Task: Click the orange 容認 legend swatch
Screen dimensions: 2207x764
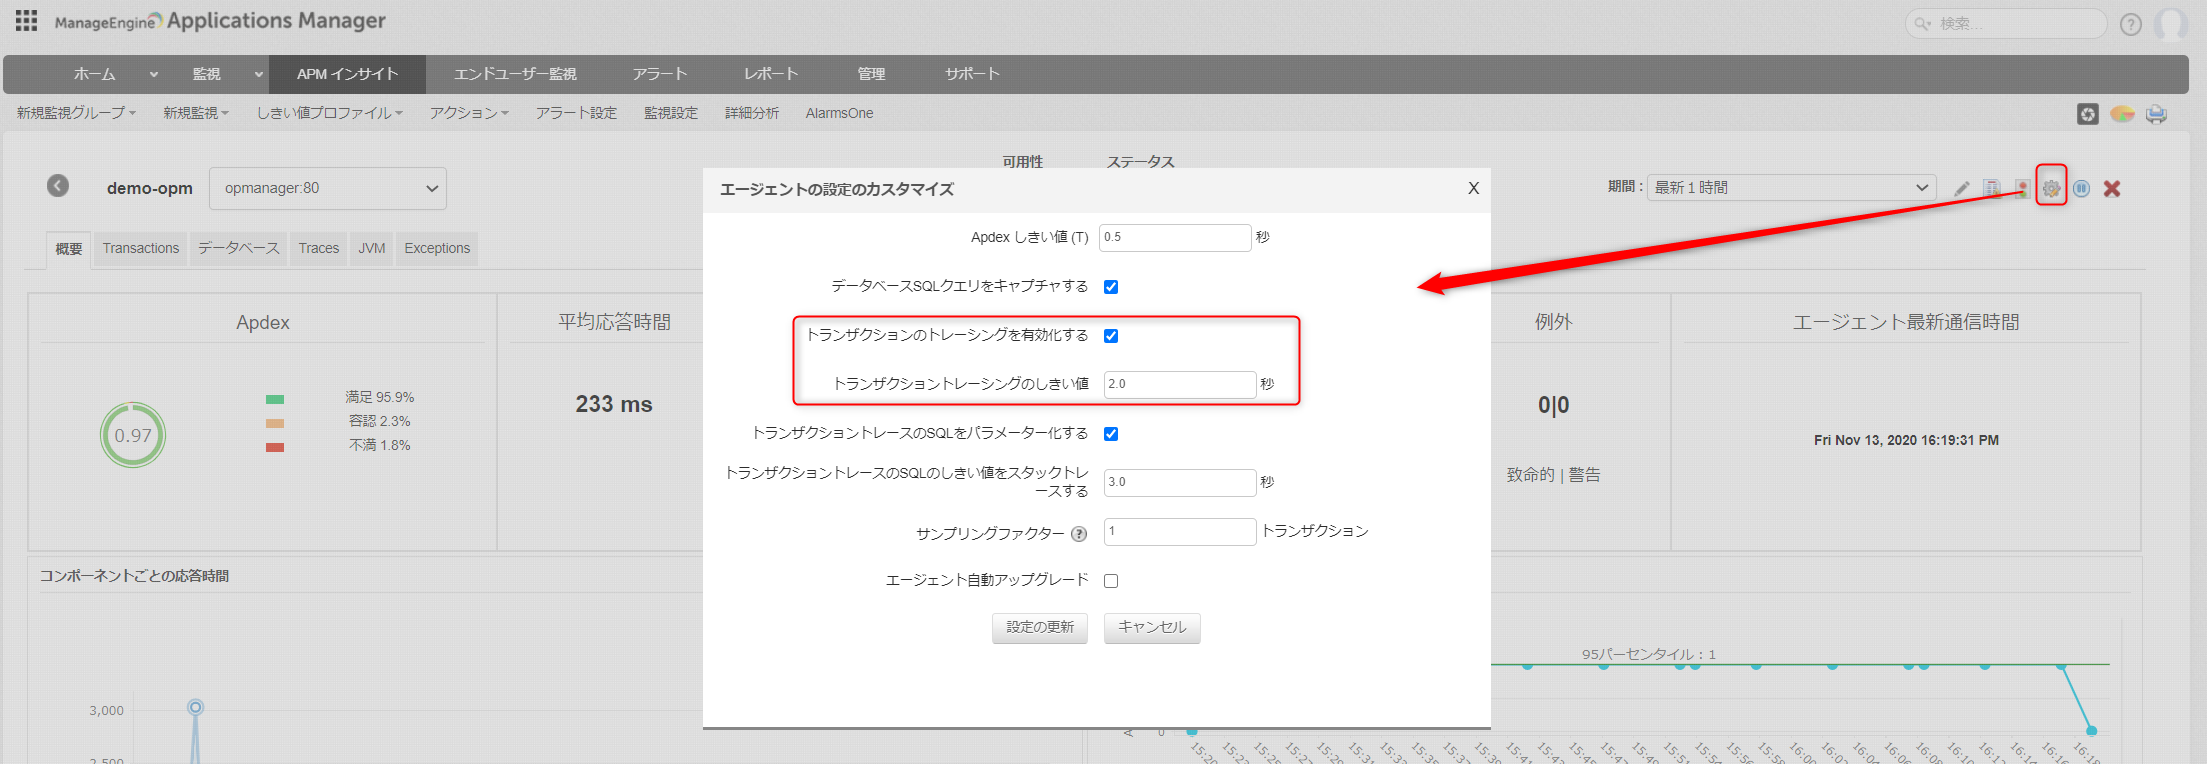Action: coord(275,423)
